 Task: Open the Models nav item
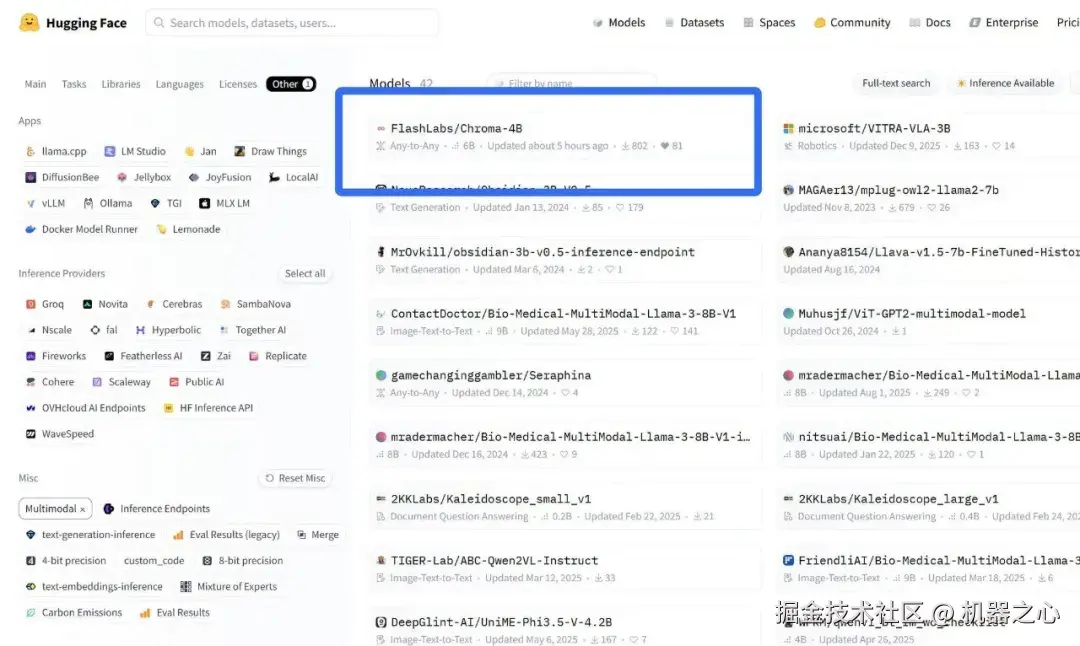[619, 22]
